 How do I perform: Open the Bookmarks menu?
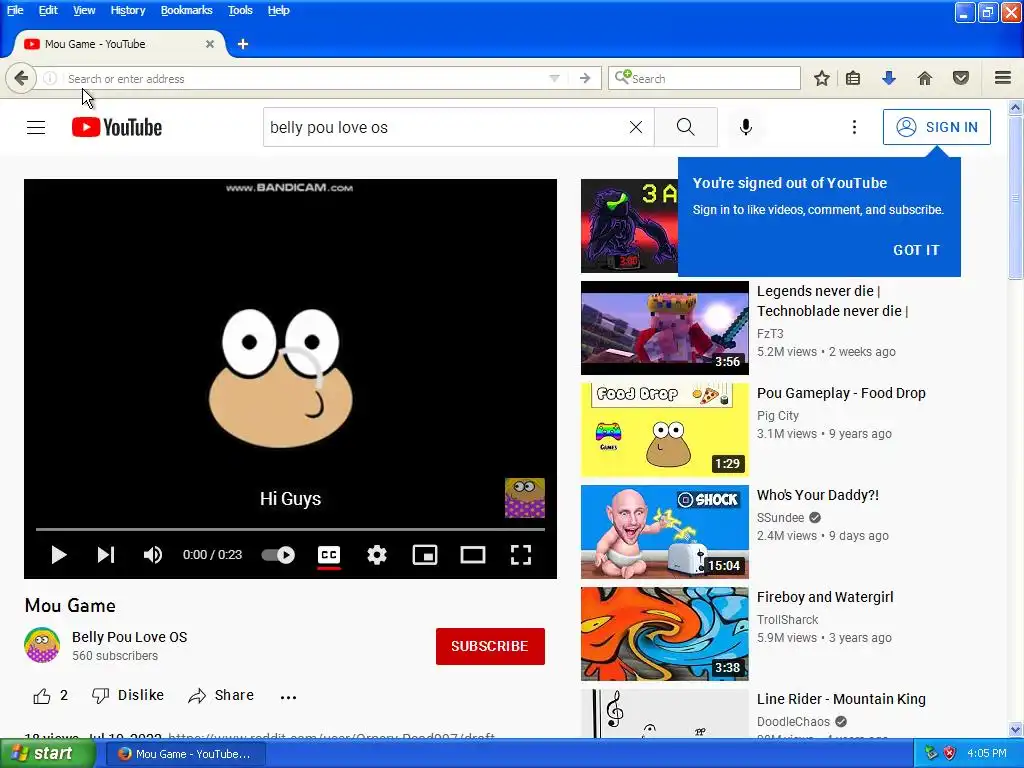point(186,10)
